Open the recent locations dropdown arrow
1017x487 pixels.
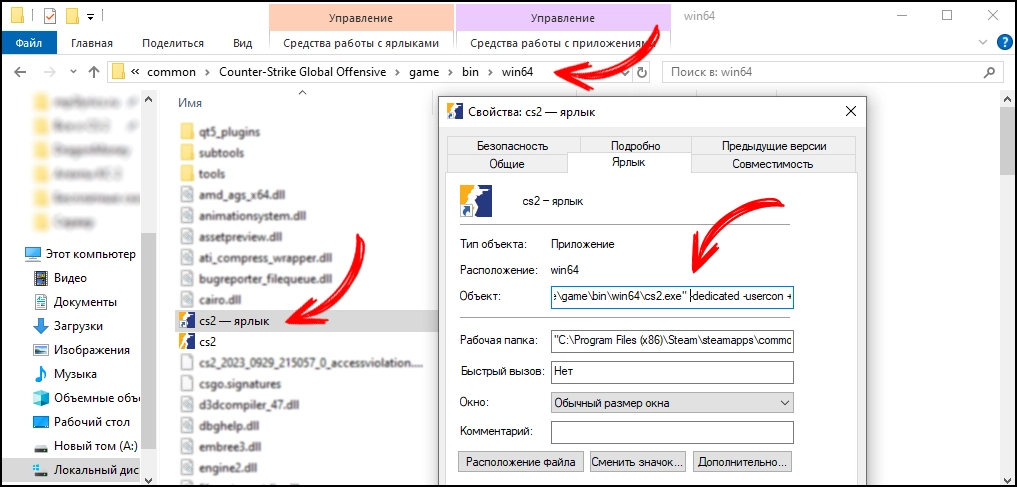(73, 72)
